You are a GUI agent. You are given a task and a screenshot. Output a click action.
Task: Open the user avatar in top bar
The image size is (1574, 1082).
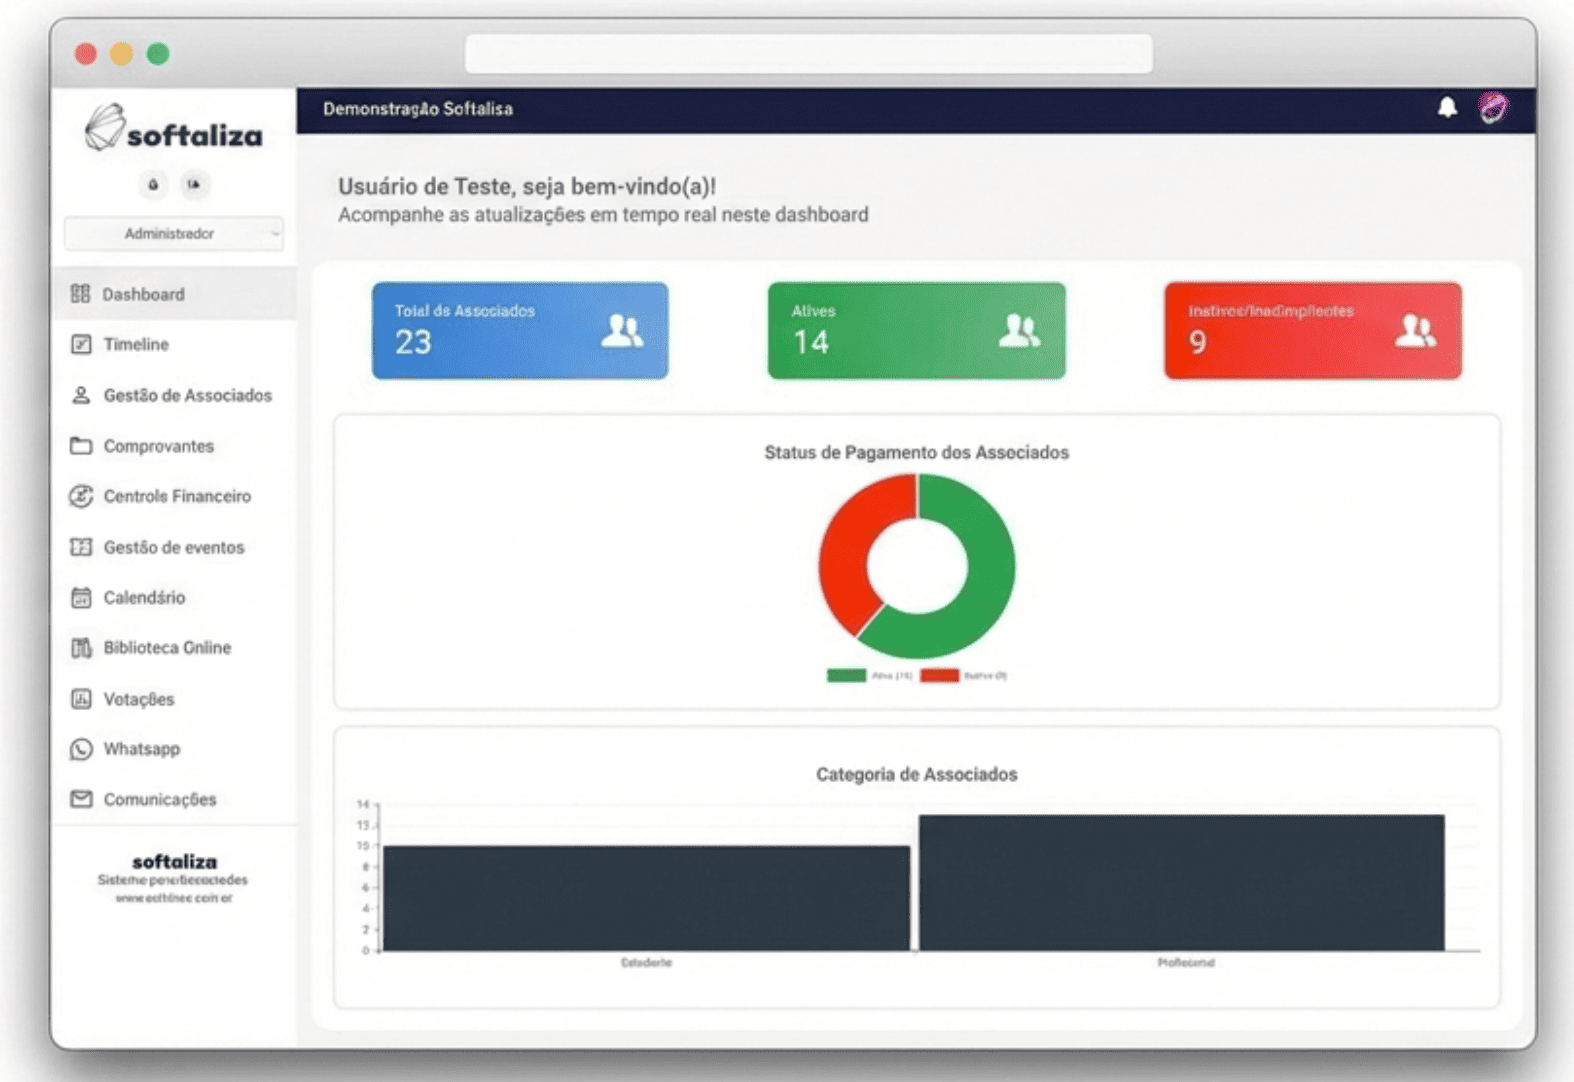point(1493,107)
